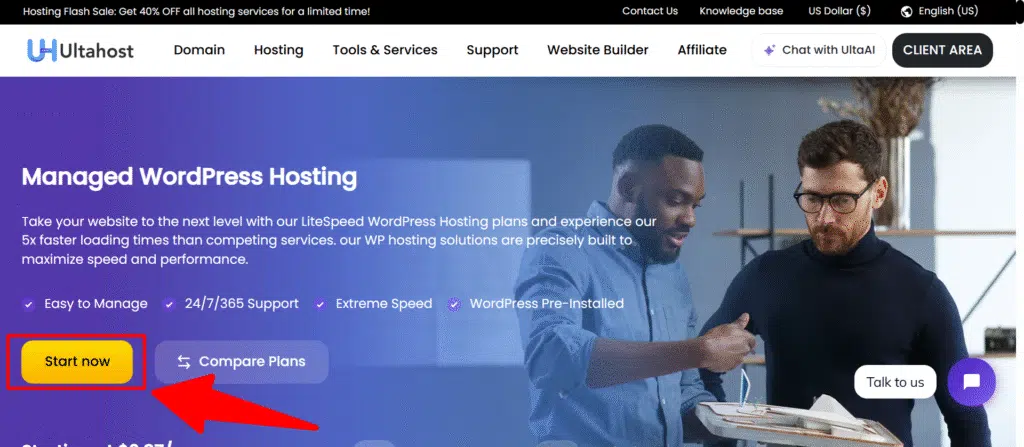The image size is (1024, 447).
Task: Visit the Knowledge base link
Action: tap(741, 11)
